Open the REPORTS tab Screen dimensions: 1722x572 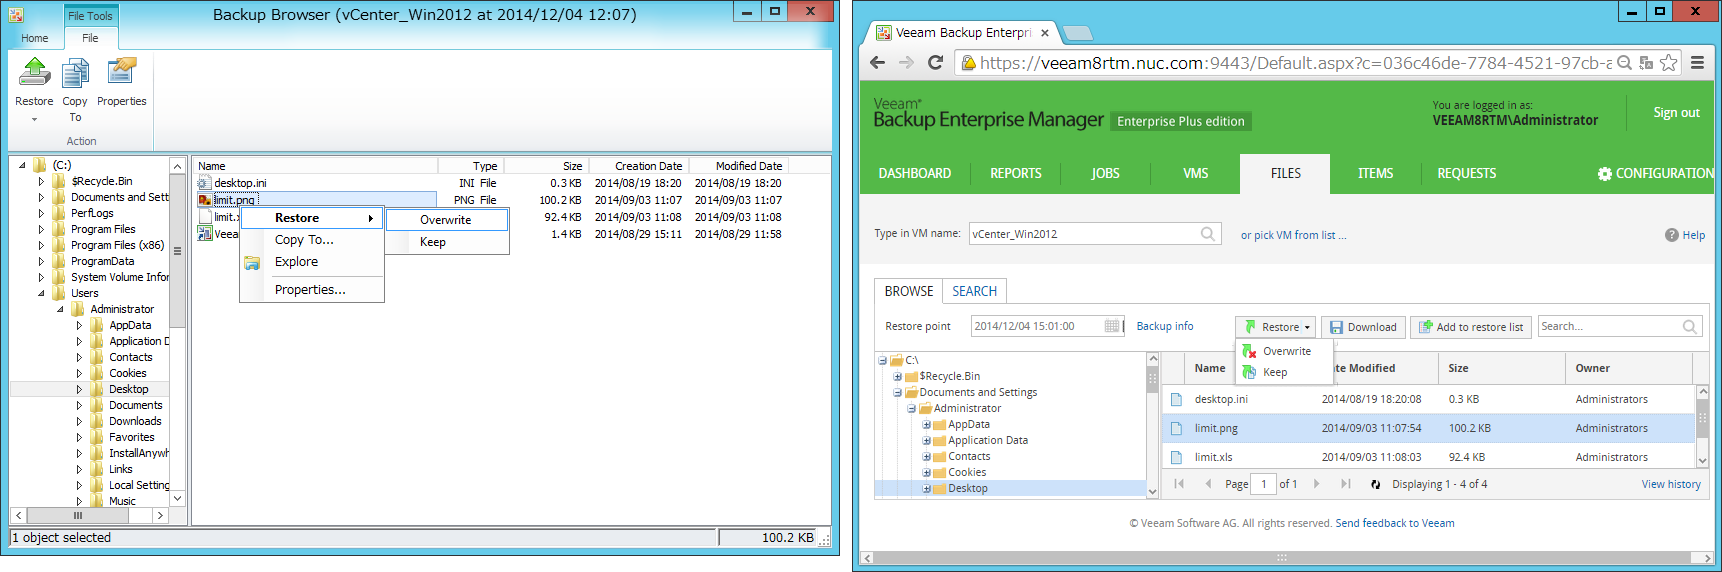[x=1016, y=174]
